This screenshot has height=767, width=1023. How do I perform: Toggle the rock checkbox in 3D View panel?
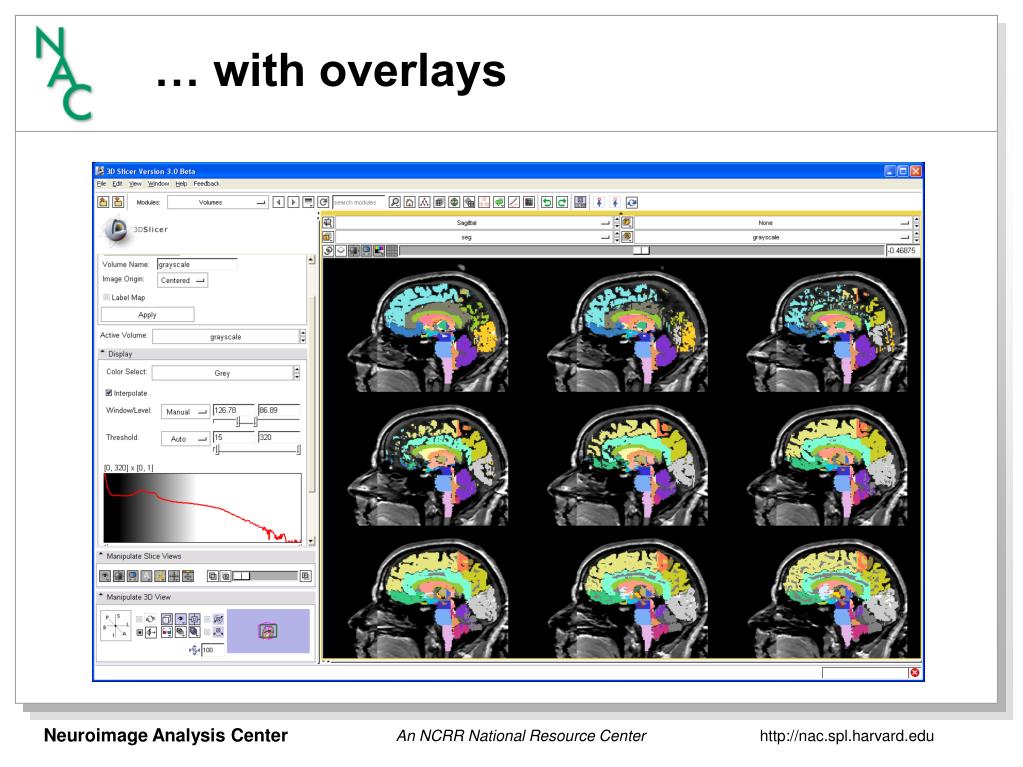(140, 632)
